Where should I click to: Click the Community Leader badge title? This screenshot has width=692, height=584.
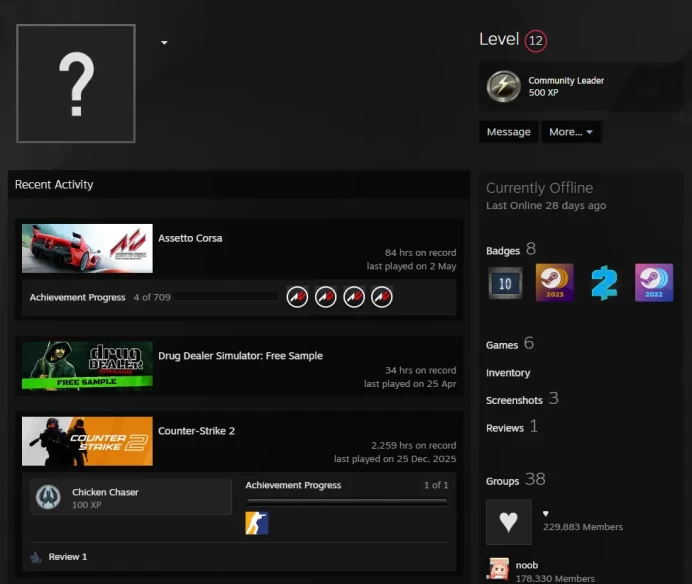566,81
